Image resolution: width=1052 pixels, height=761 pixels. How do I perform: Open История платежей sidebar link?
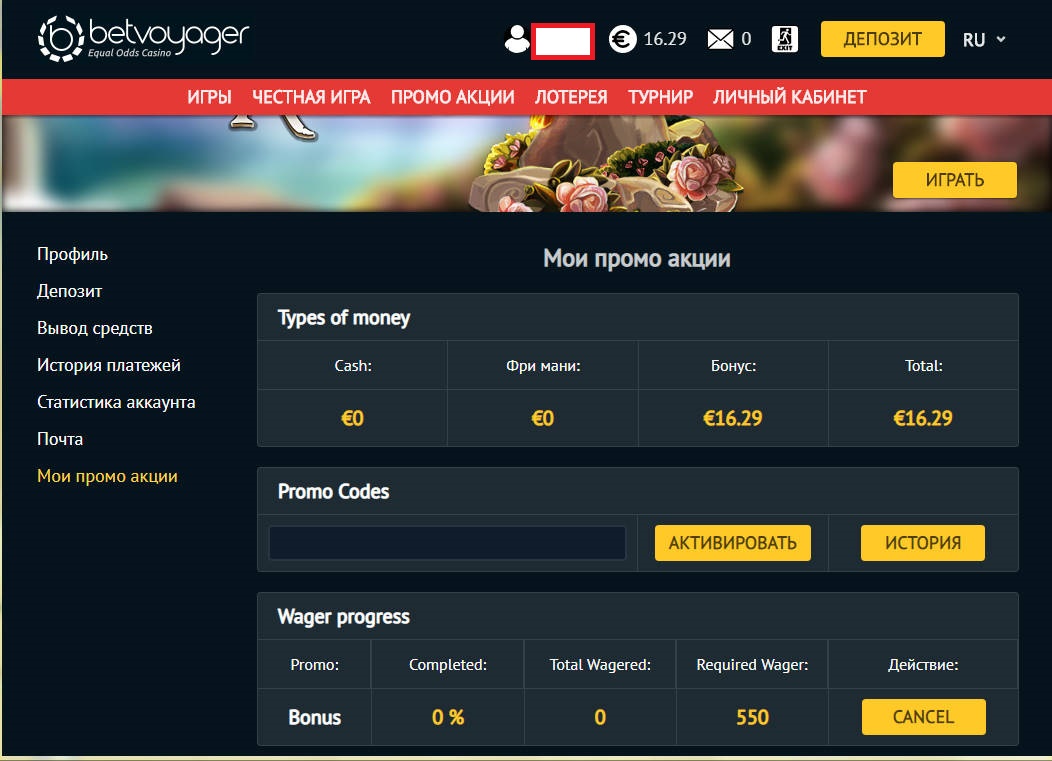click(x=109, y=365)
